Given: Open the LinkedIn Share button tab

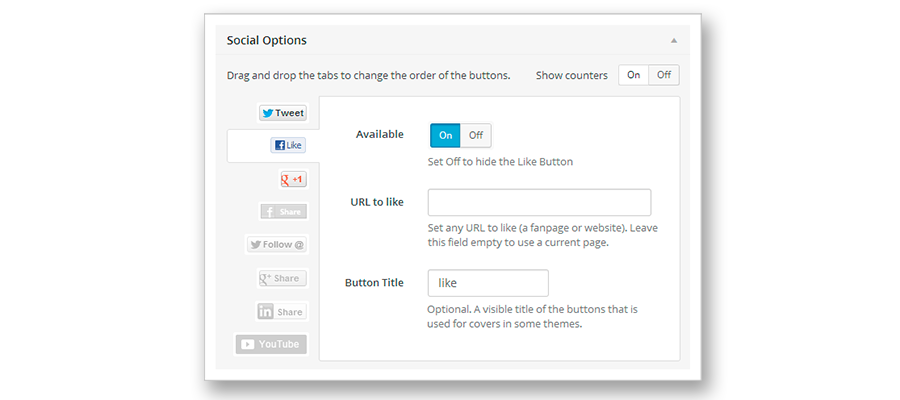Looking at the screenshot, I should tap(280, 311).
